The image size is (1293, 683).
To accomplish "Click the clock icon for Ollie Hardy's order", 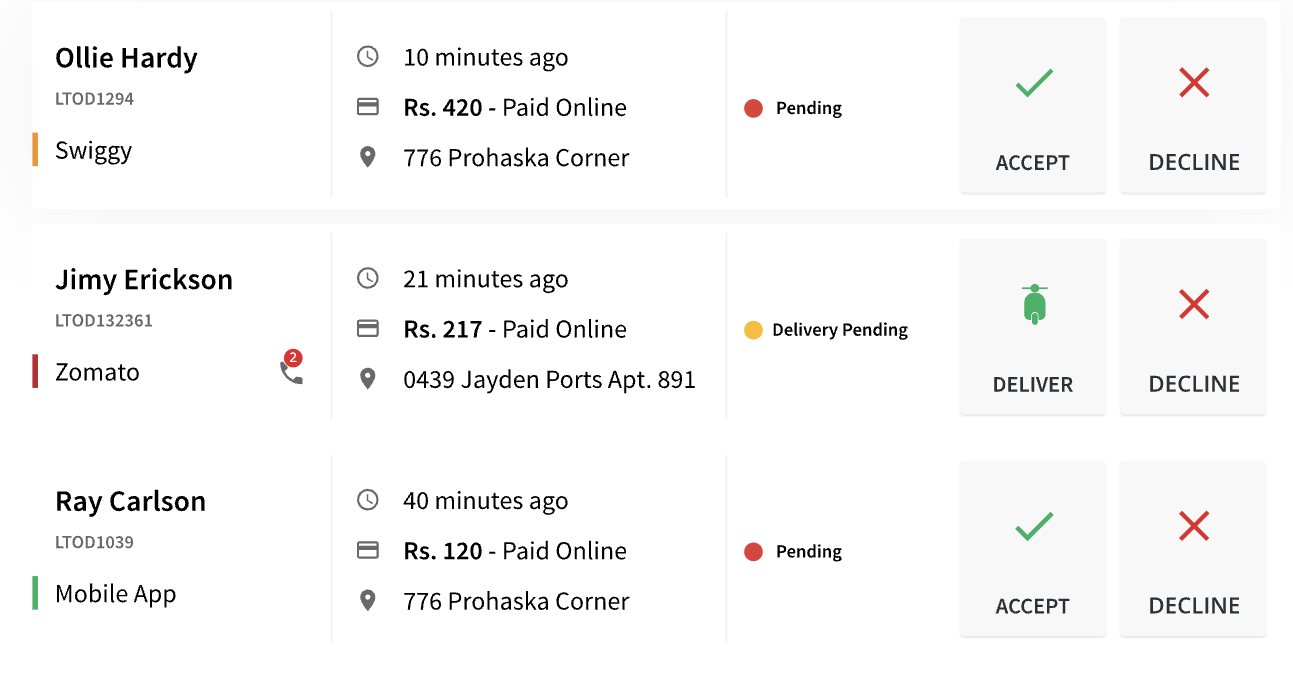I will click(368, 57).
